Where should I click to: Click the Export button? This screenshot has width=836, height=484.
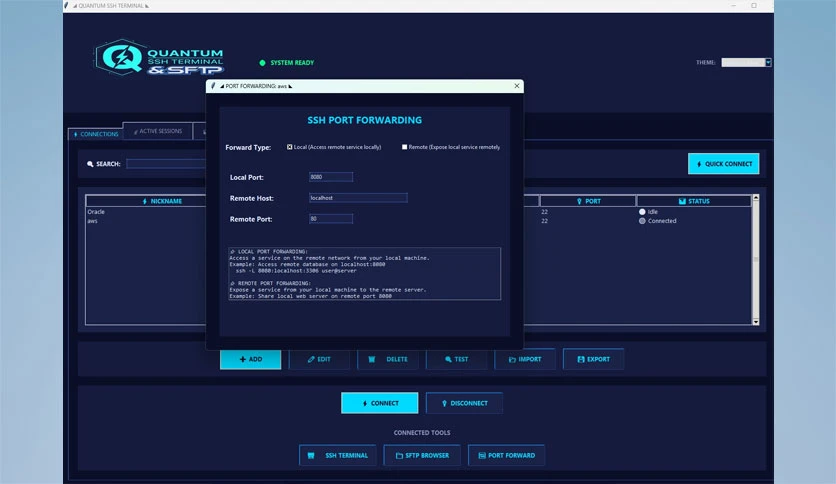593,359
